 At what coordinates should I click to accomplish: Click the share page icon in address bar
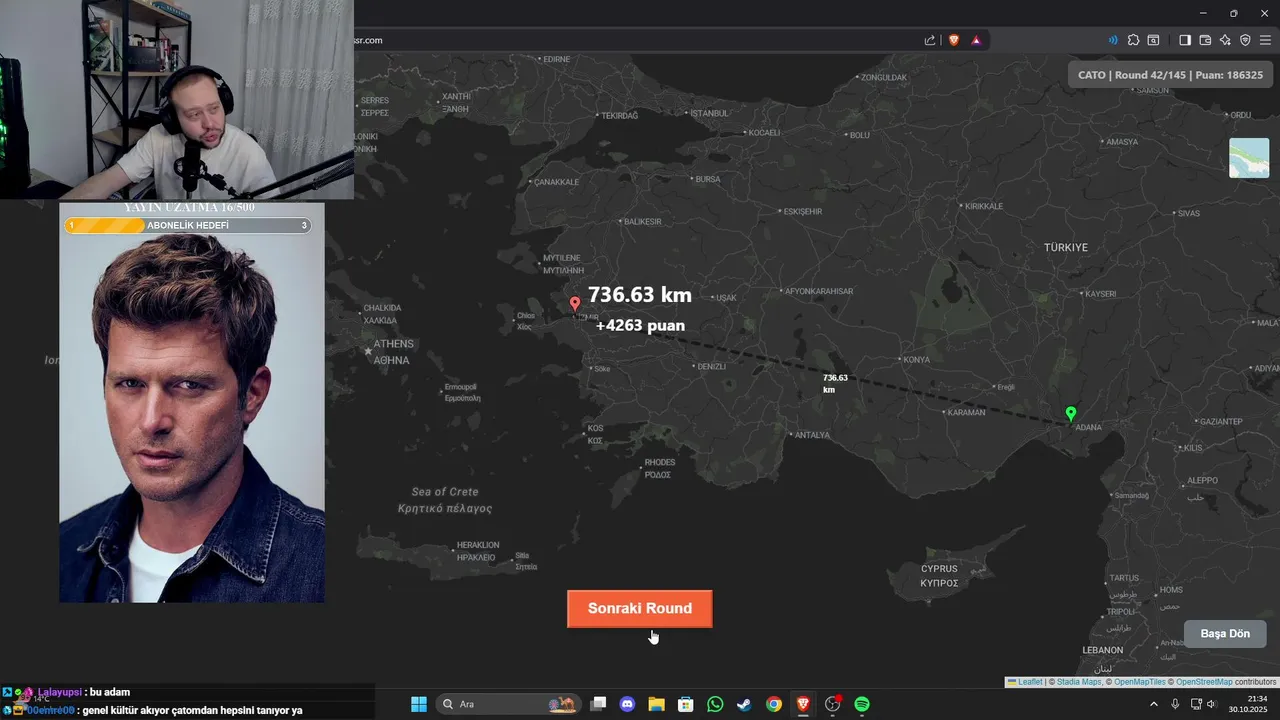[x=930, y=40]
